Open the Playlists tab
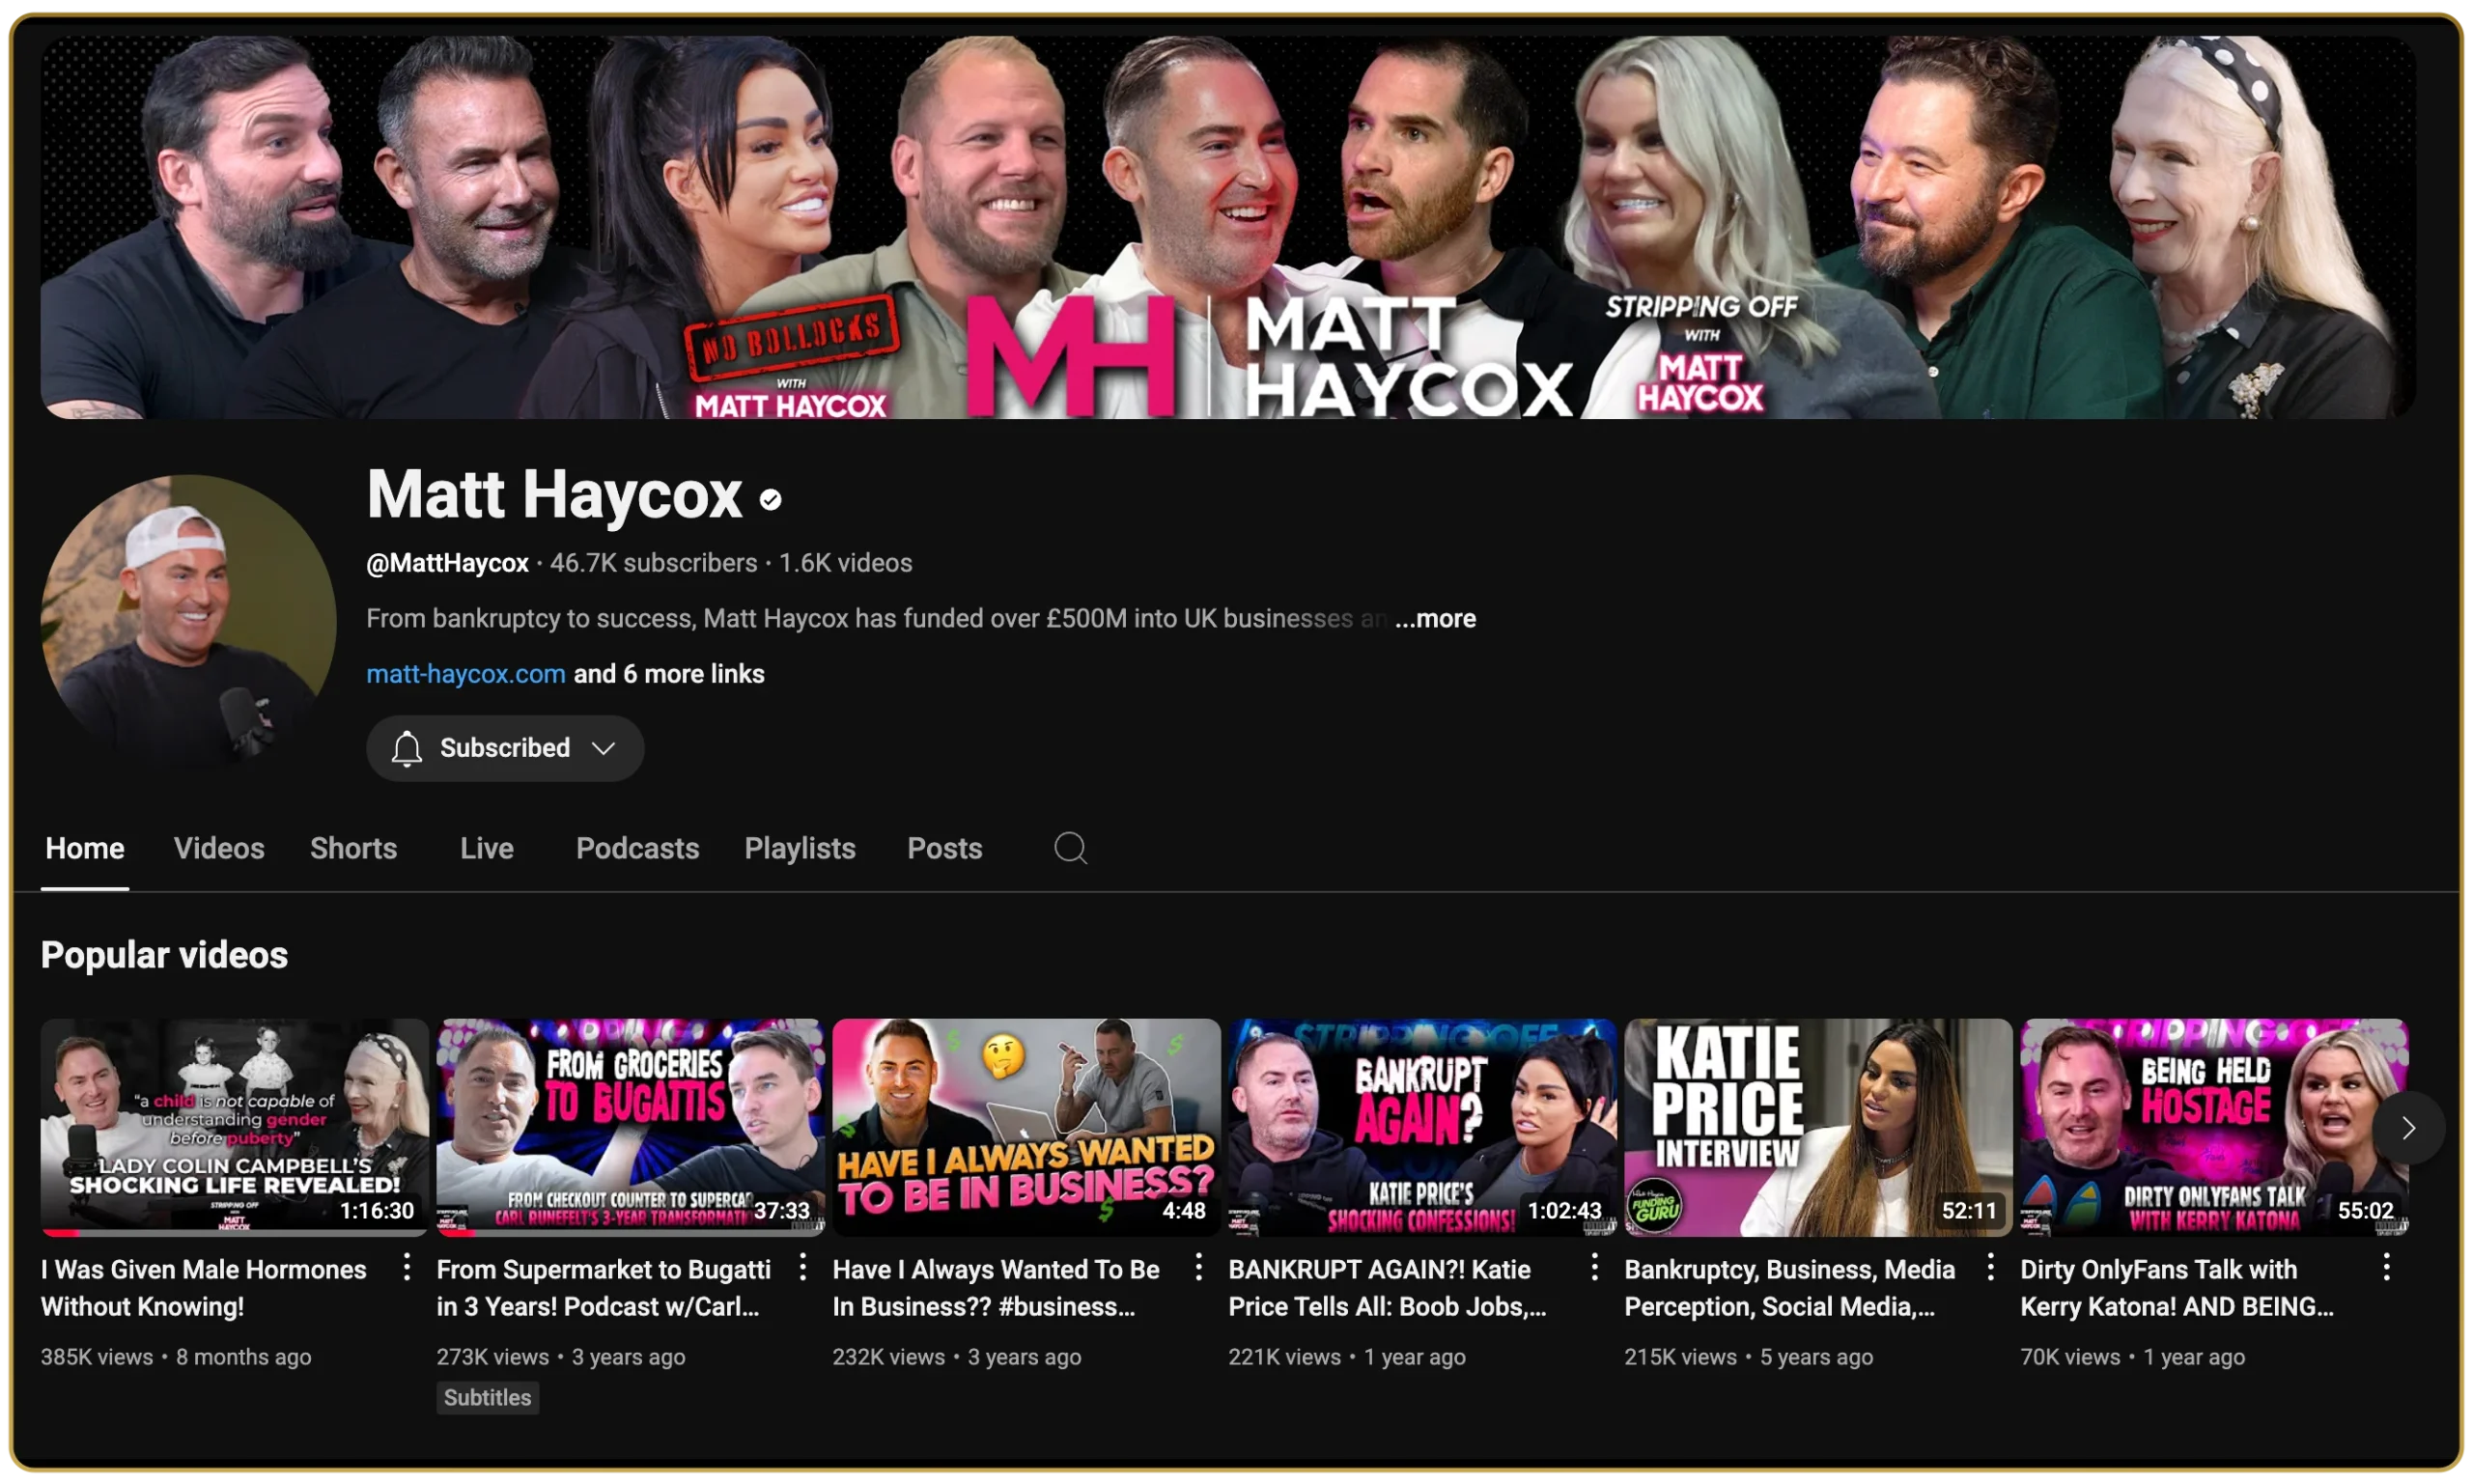The height and width of the screenshot is (1484, 2472). coord(800,849)
